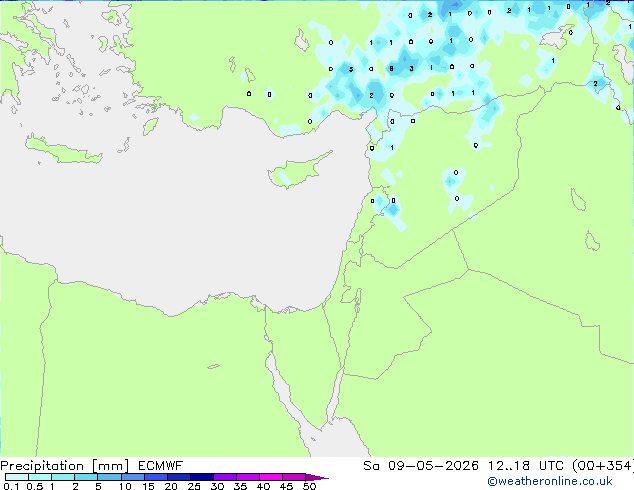Image resolution: width=634 pixels, height=490 pixels.
Task: Click the island of Crete on map
Action: pyautogui.click(x=63, y=150)
